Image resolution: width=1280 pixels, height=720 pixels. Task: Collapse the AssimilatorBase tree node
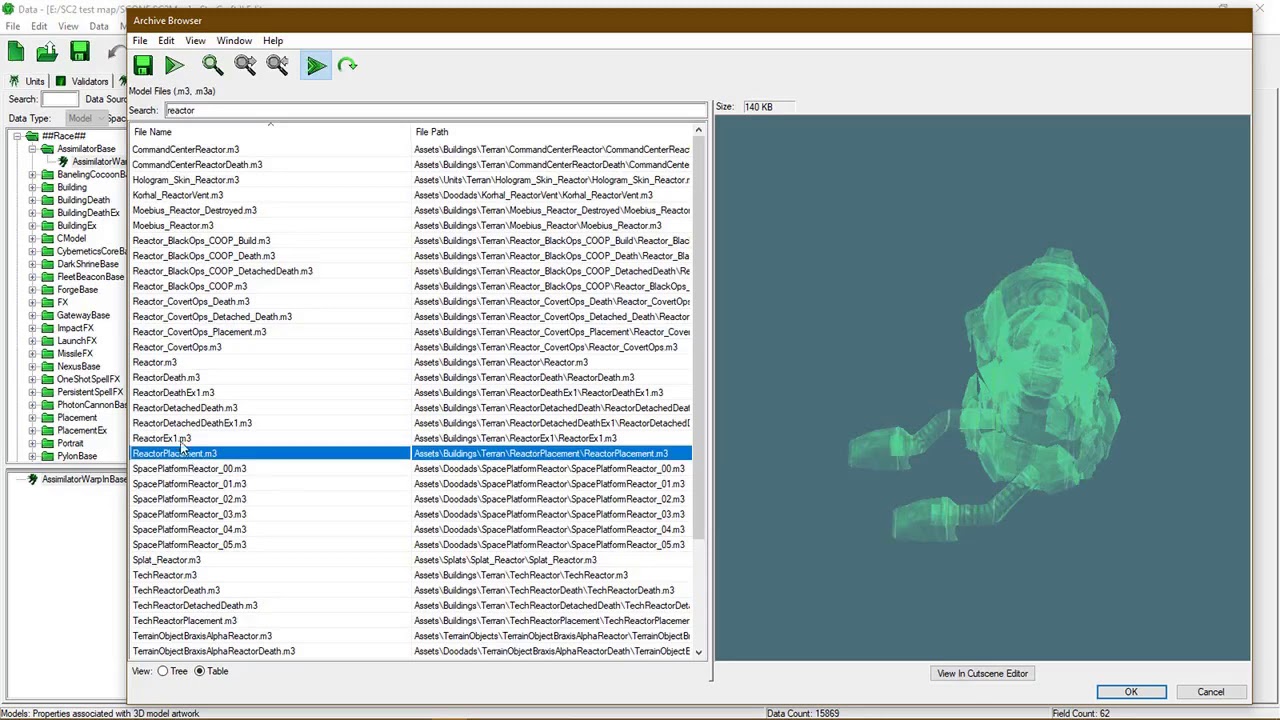[x=32, y=149]
